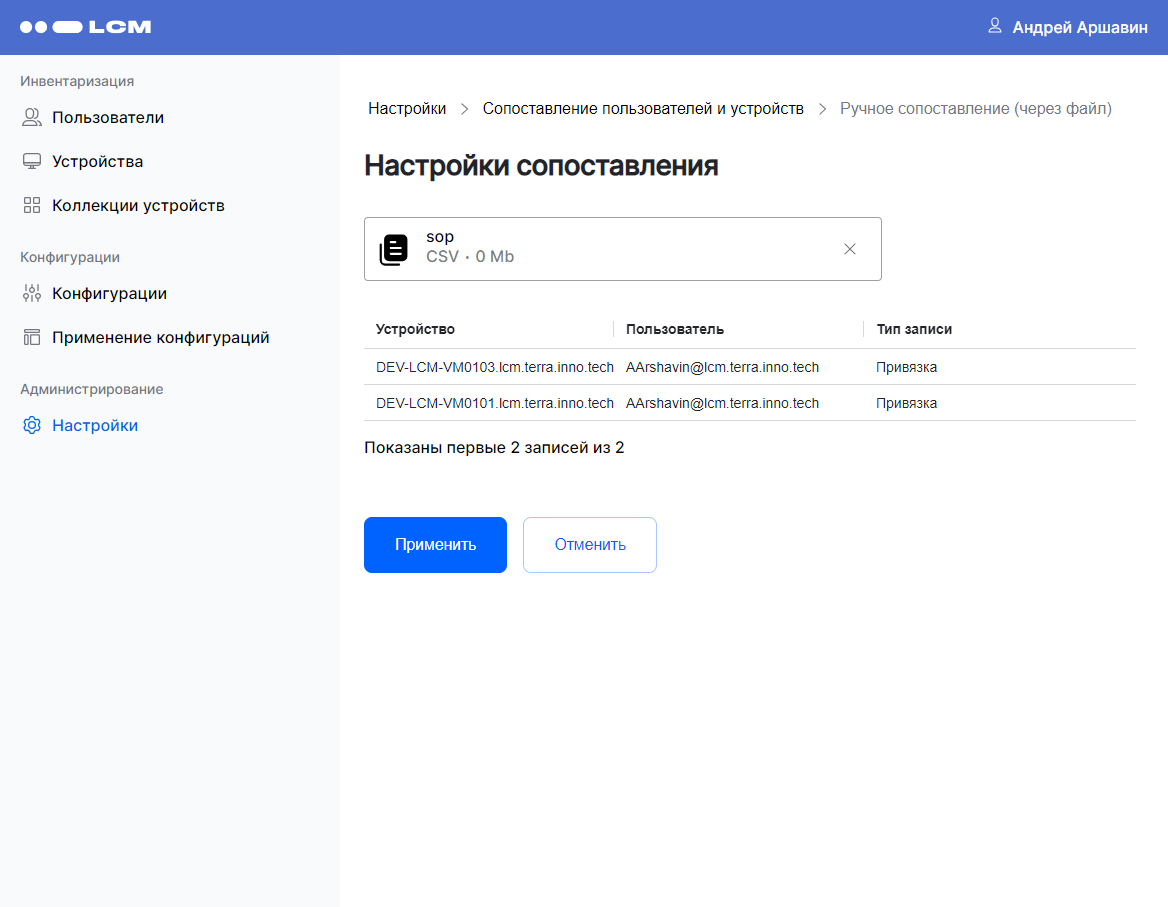Select the DEV-LCM-VM0103 device row
Screen dimensions: 1168x907
click(494, 367)
